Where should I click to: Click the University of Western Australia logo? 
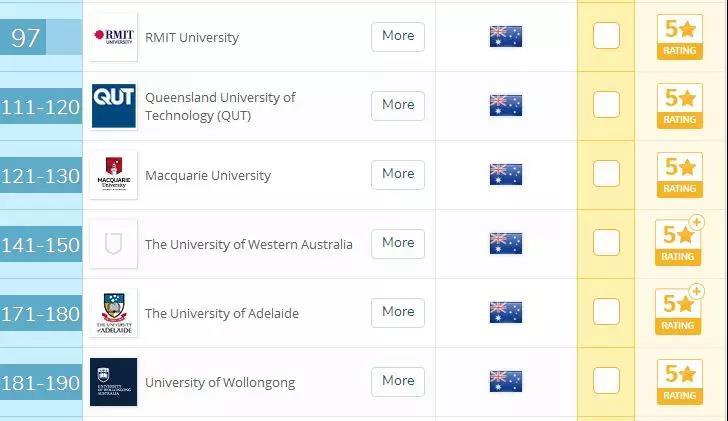(x=113, y=244)
